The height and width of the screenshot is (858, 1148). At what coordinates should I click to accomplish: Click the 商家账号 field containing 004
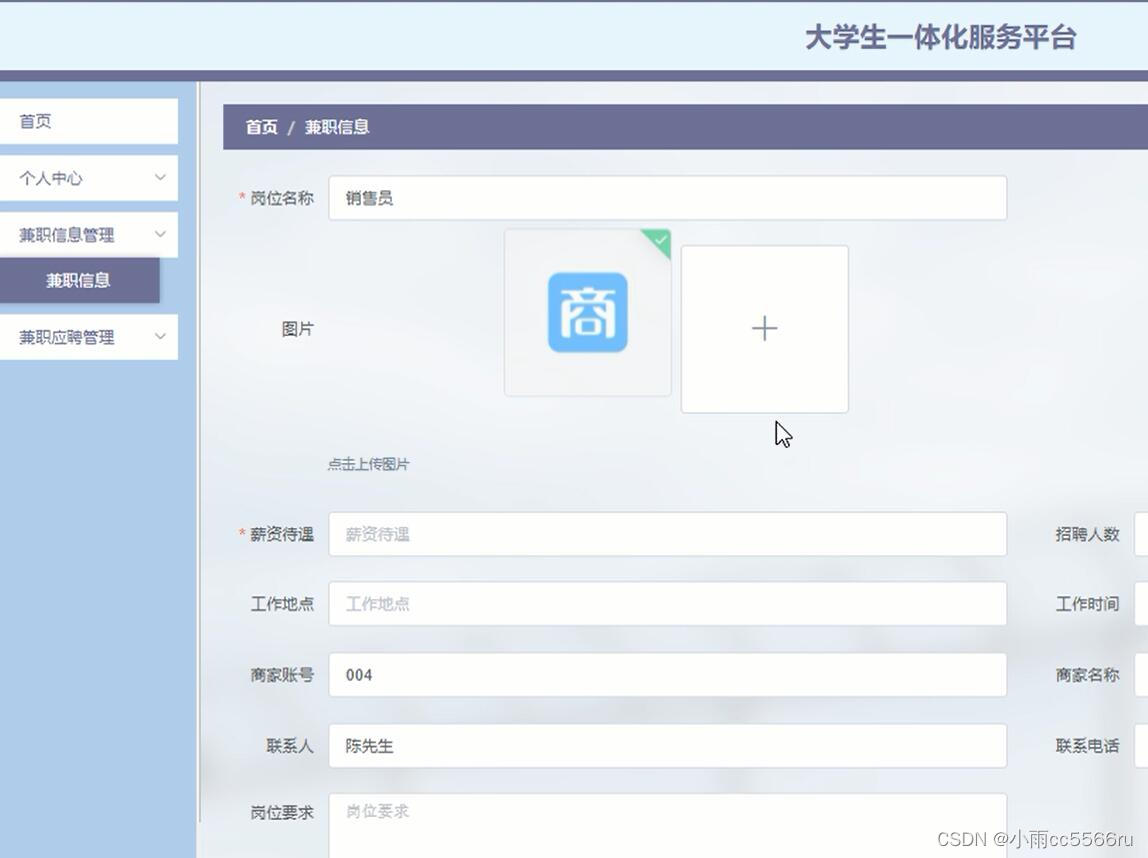[x=668, y=675]
